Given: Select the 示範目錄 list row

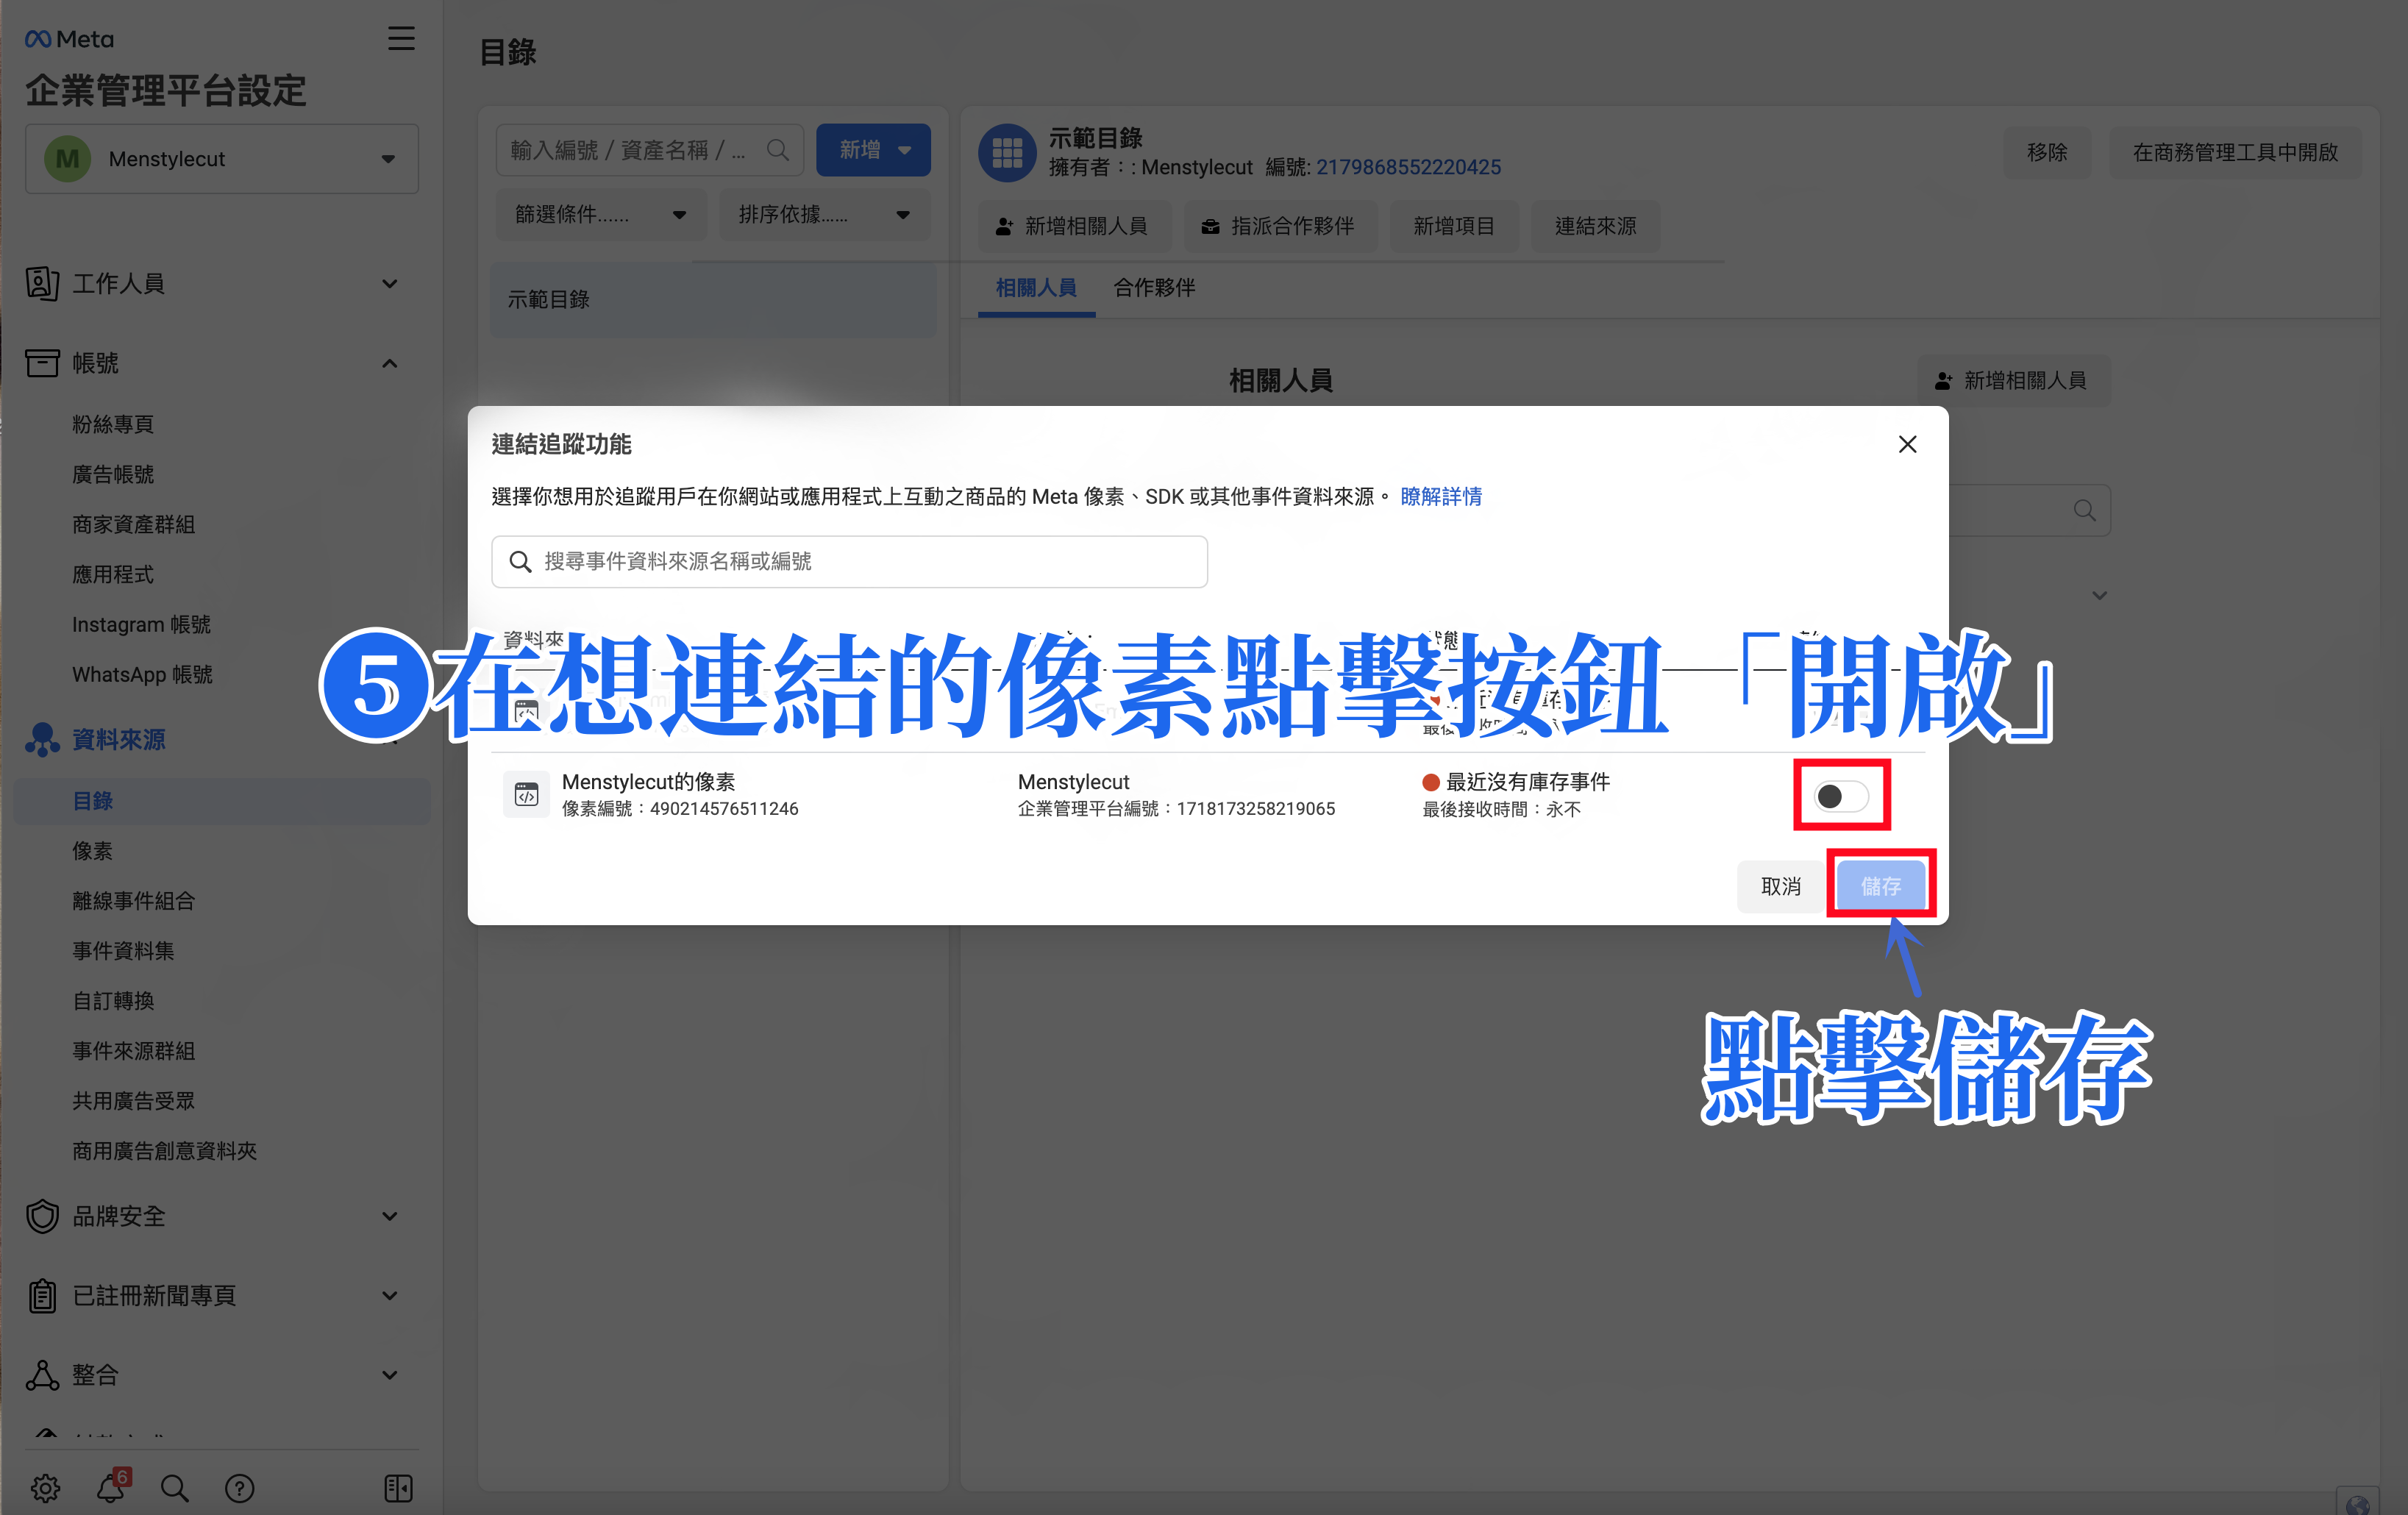Looking at the screenshot, I should 713,299.
